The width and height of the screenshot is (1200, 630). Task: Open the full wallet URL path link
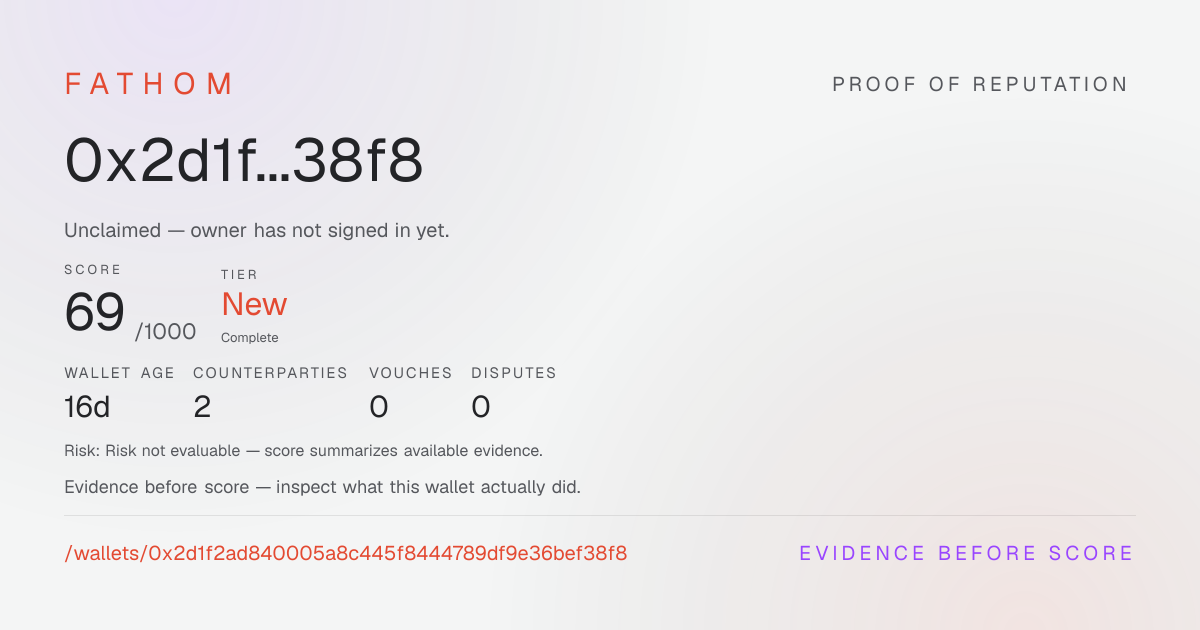(x=346, y=553)
